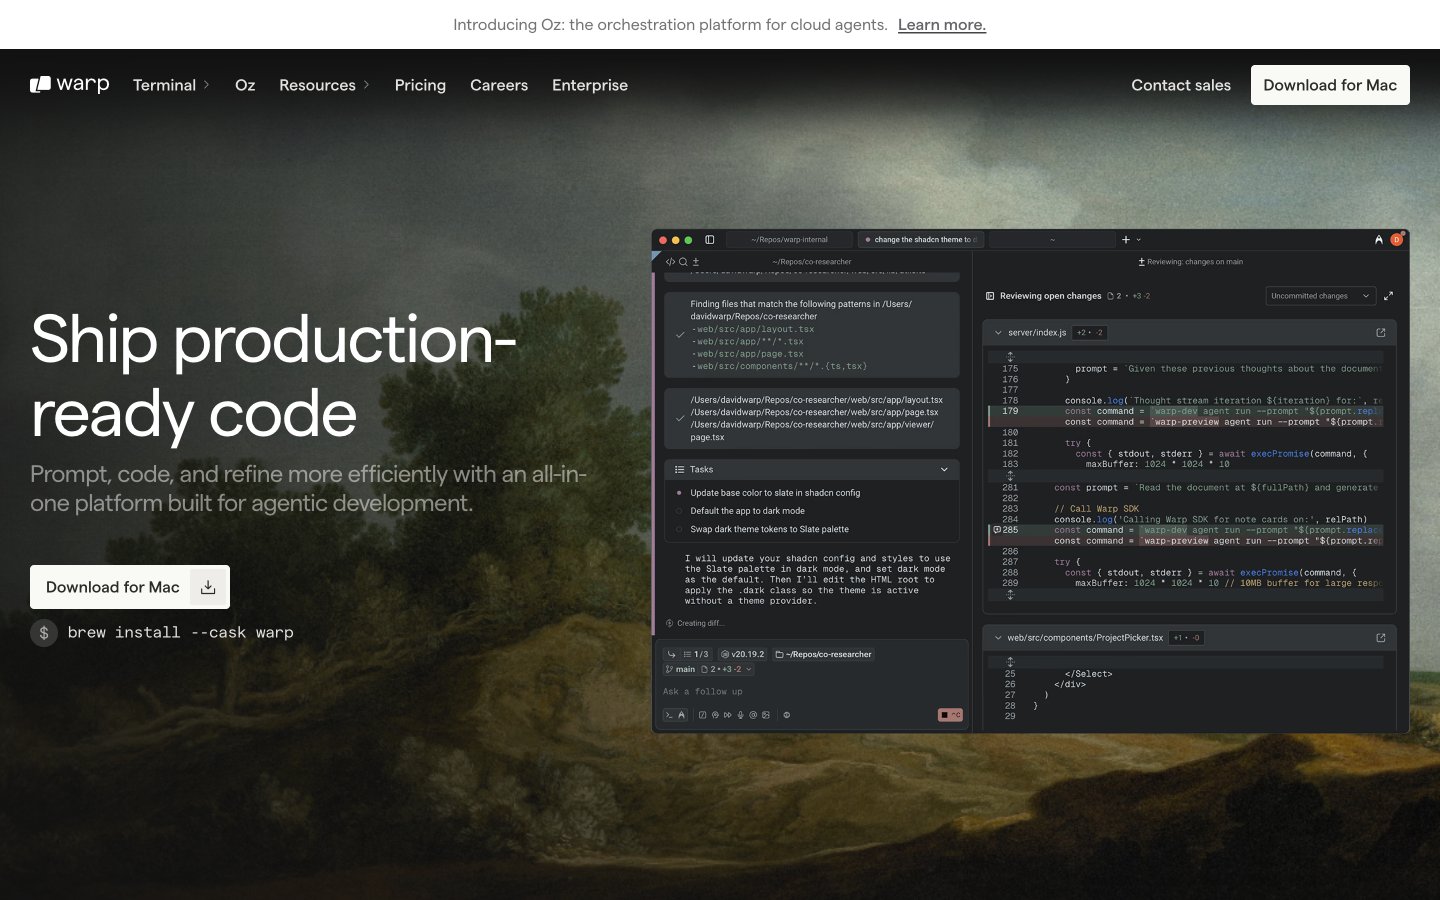The image size is (1440, 900).
Task: Click the plus icon to add a new tab
Action: 1126,240
